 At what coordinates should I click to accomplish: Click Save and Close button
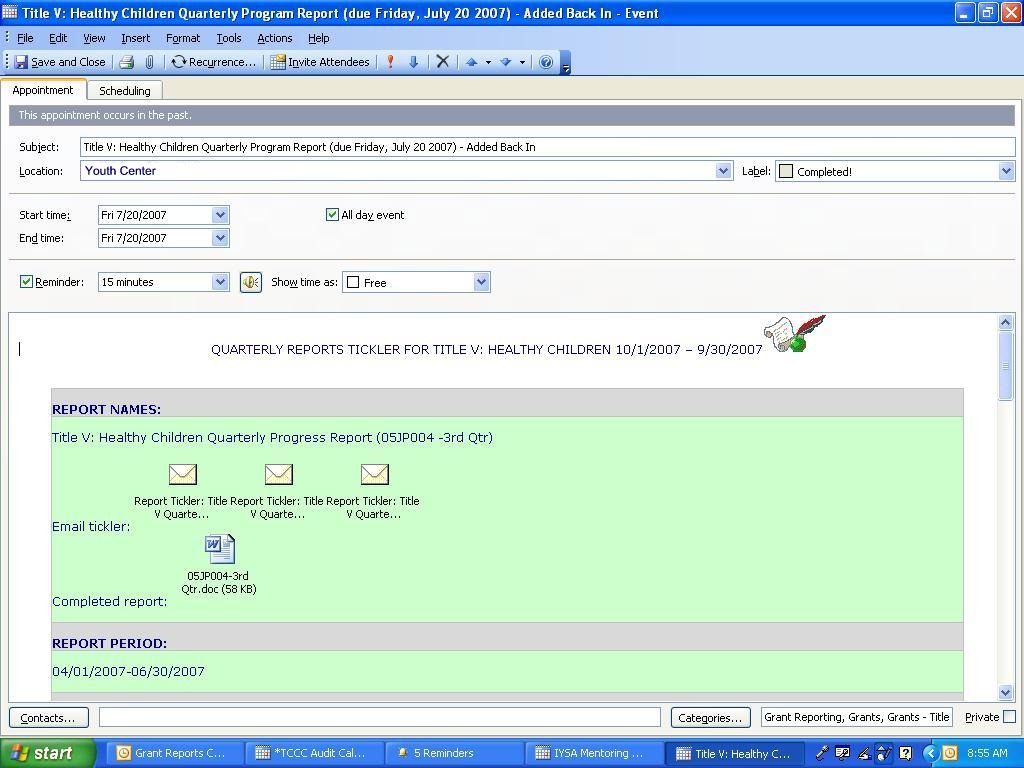coord(60,62)
